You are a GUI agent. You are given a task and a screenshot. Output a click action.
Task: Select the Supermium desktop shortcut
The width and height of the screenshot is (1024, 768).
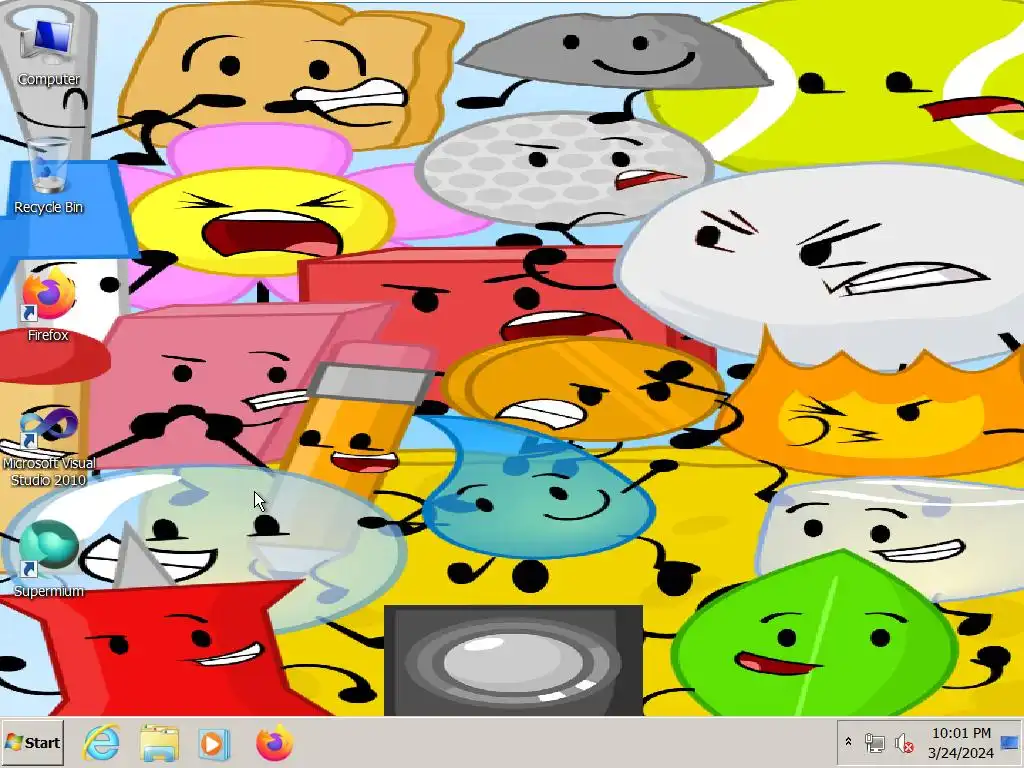pos(48,559)
